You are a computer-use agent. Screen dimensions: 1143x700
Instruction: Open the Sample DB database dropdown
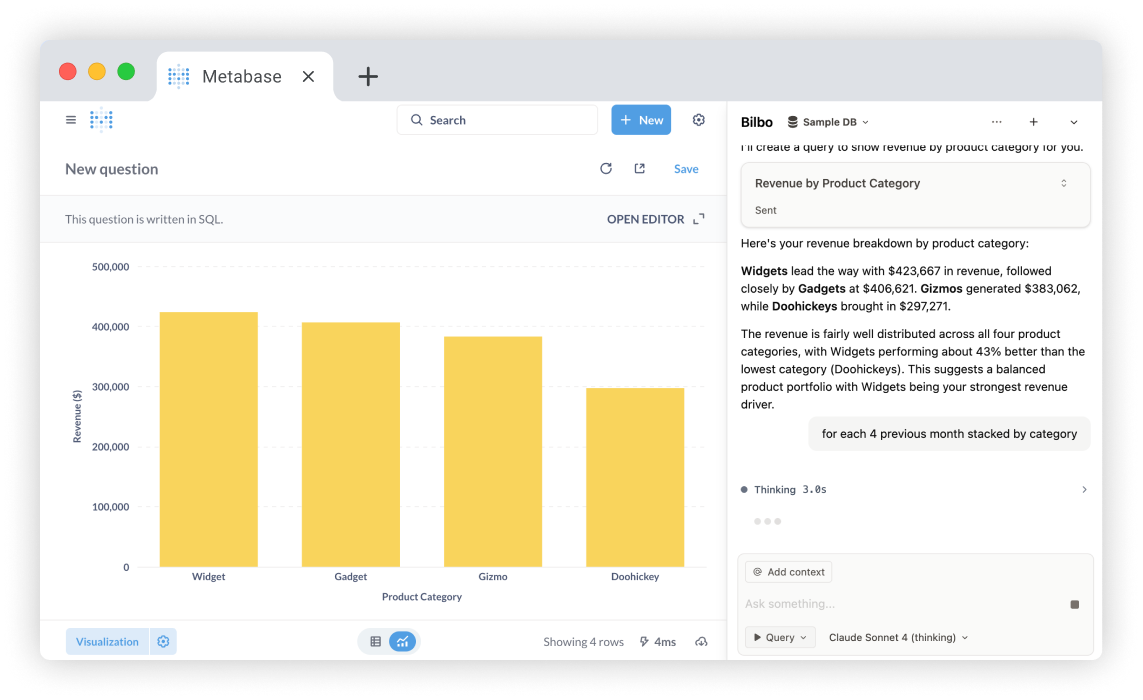(x=828, y=122)
